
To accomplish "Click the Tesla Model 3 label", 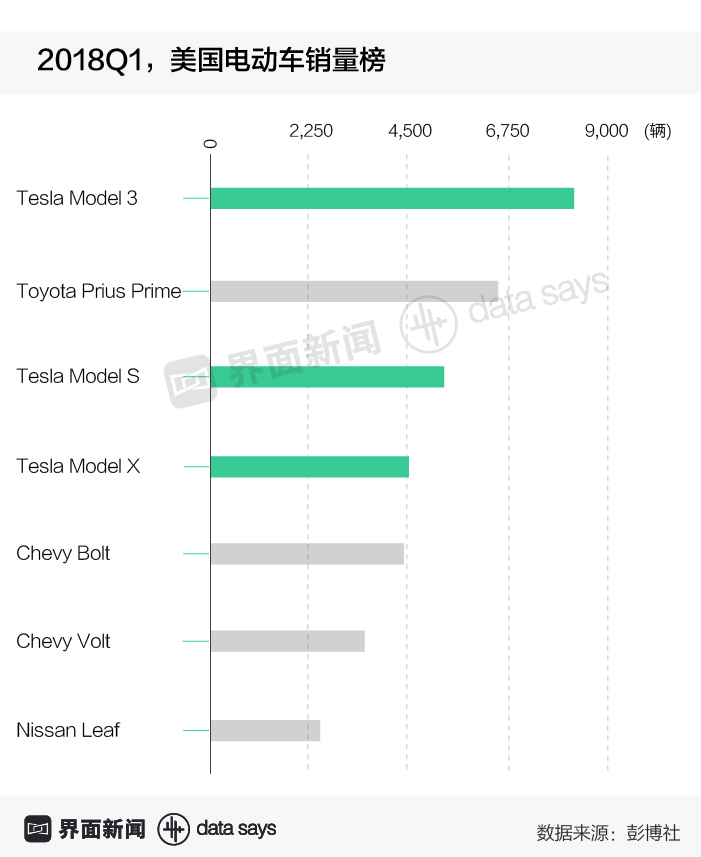I will pyautogui.click(x=77, y=198).
